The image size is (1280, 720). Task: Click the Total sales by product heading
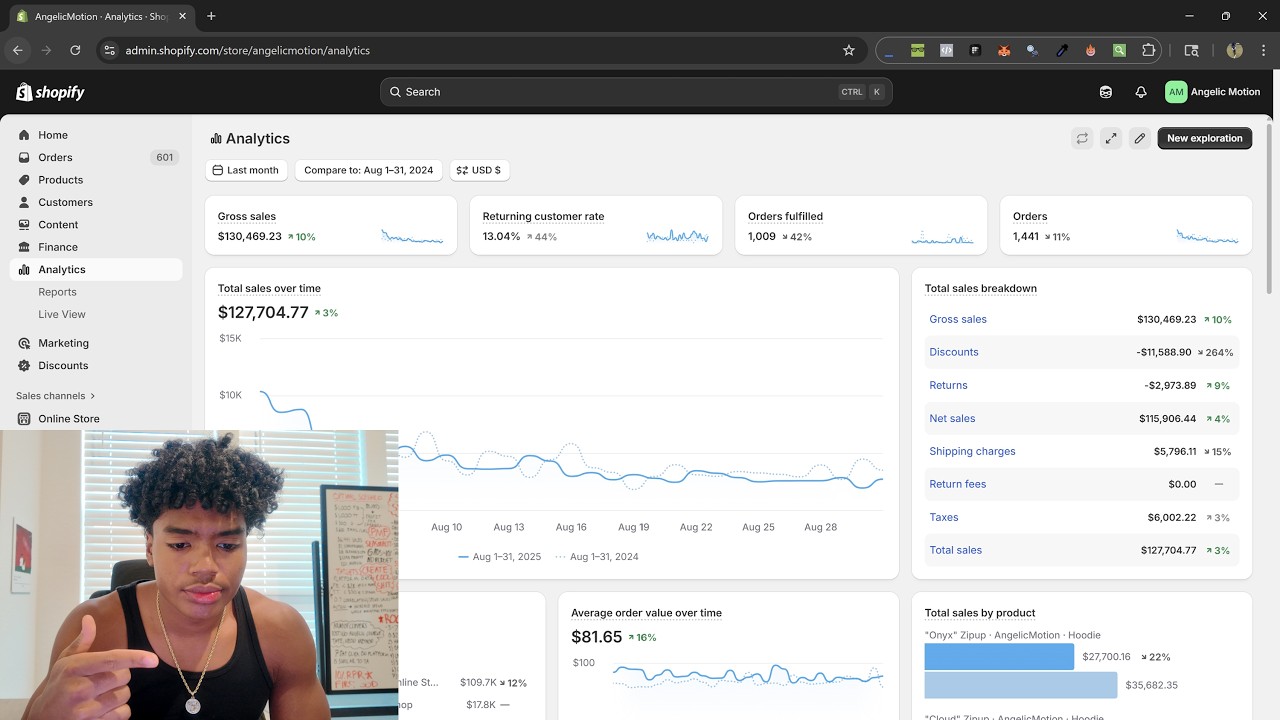tap(980, 613)
